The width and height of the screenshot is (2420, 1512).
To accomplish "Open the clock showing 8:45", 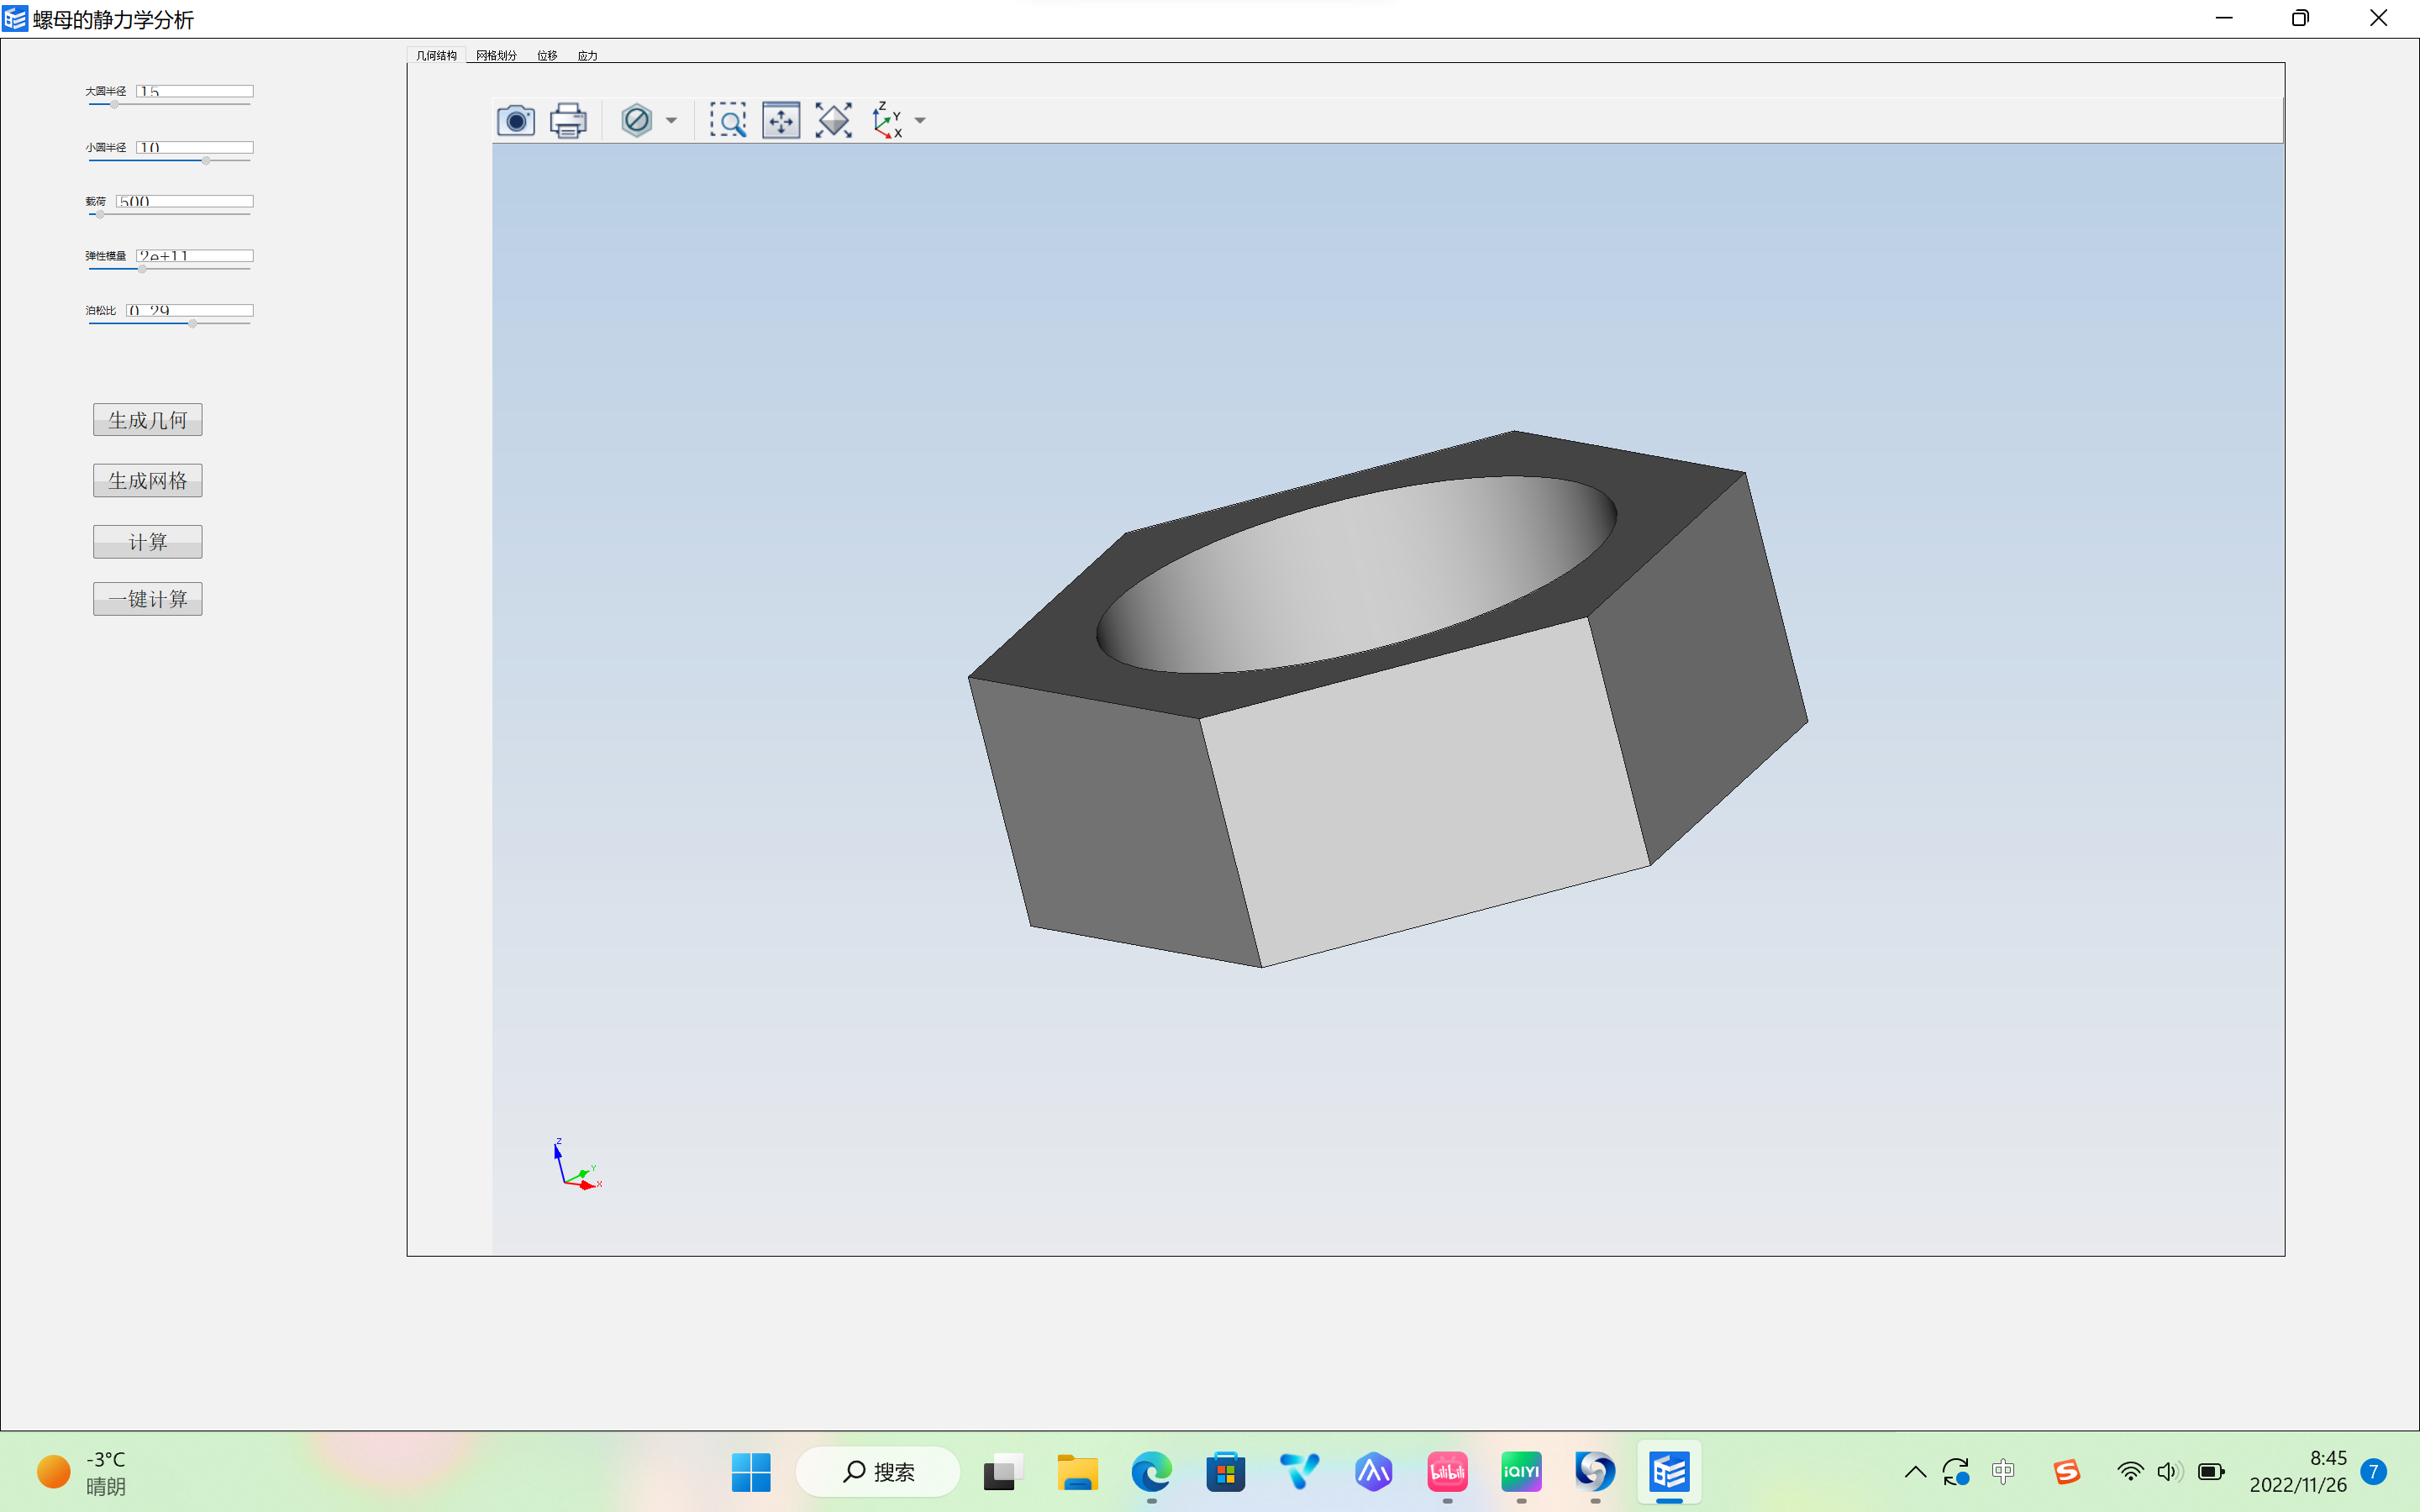I will coord(2298,1471).
